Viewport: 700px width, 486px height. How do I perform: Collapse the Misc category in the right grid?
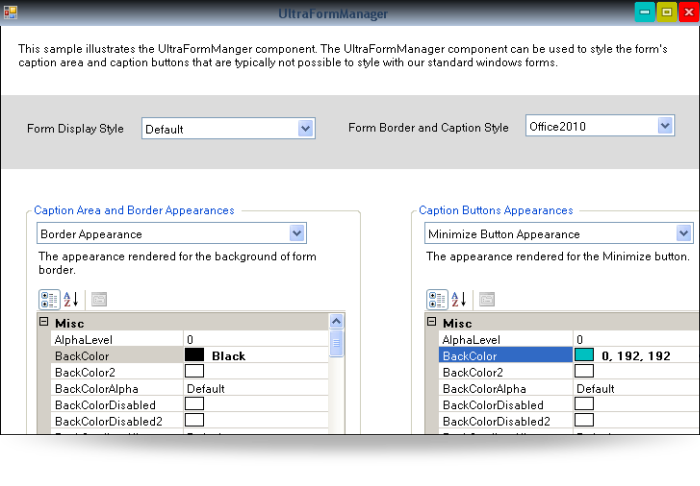coord(432,322)
